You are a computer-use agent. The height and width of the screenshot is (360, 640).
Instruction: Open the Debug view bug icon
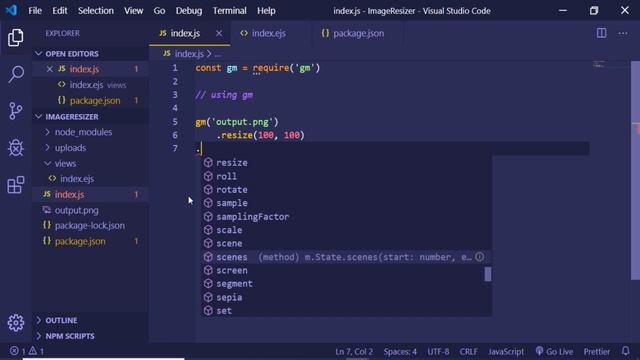(16, 147)
